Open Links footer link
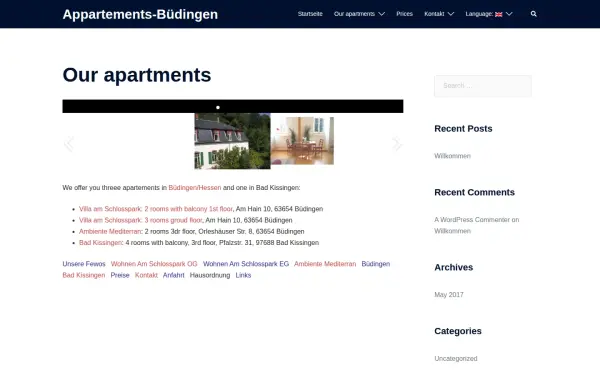This screenshot has width=600, height=375. click(243, 275)
